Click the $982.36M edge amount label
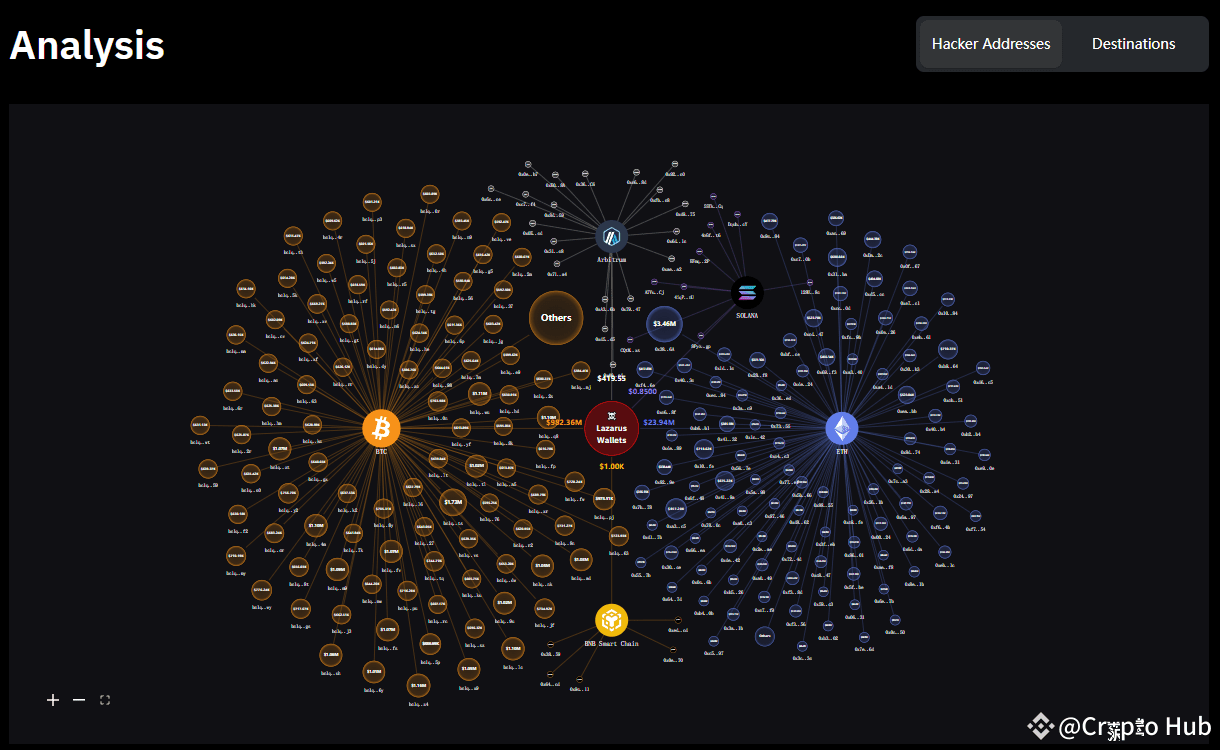 564,422
